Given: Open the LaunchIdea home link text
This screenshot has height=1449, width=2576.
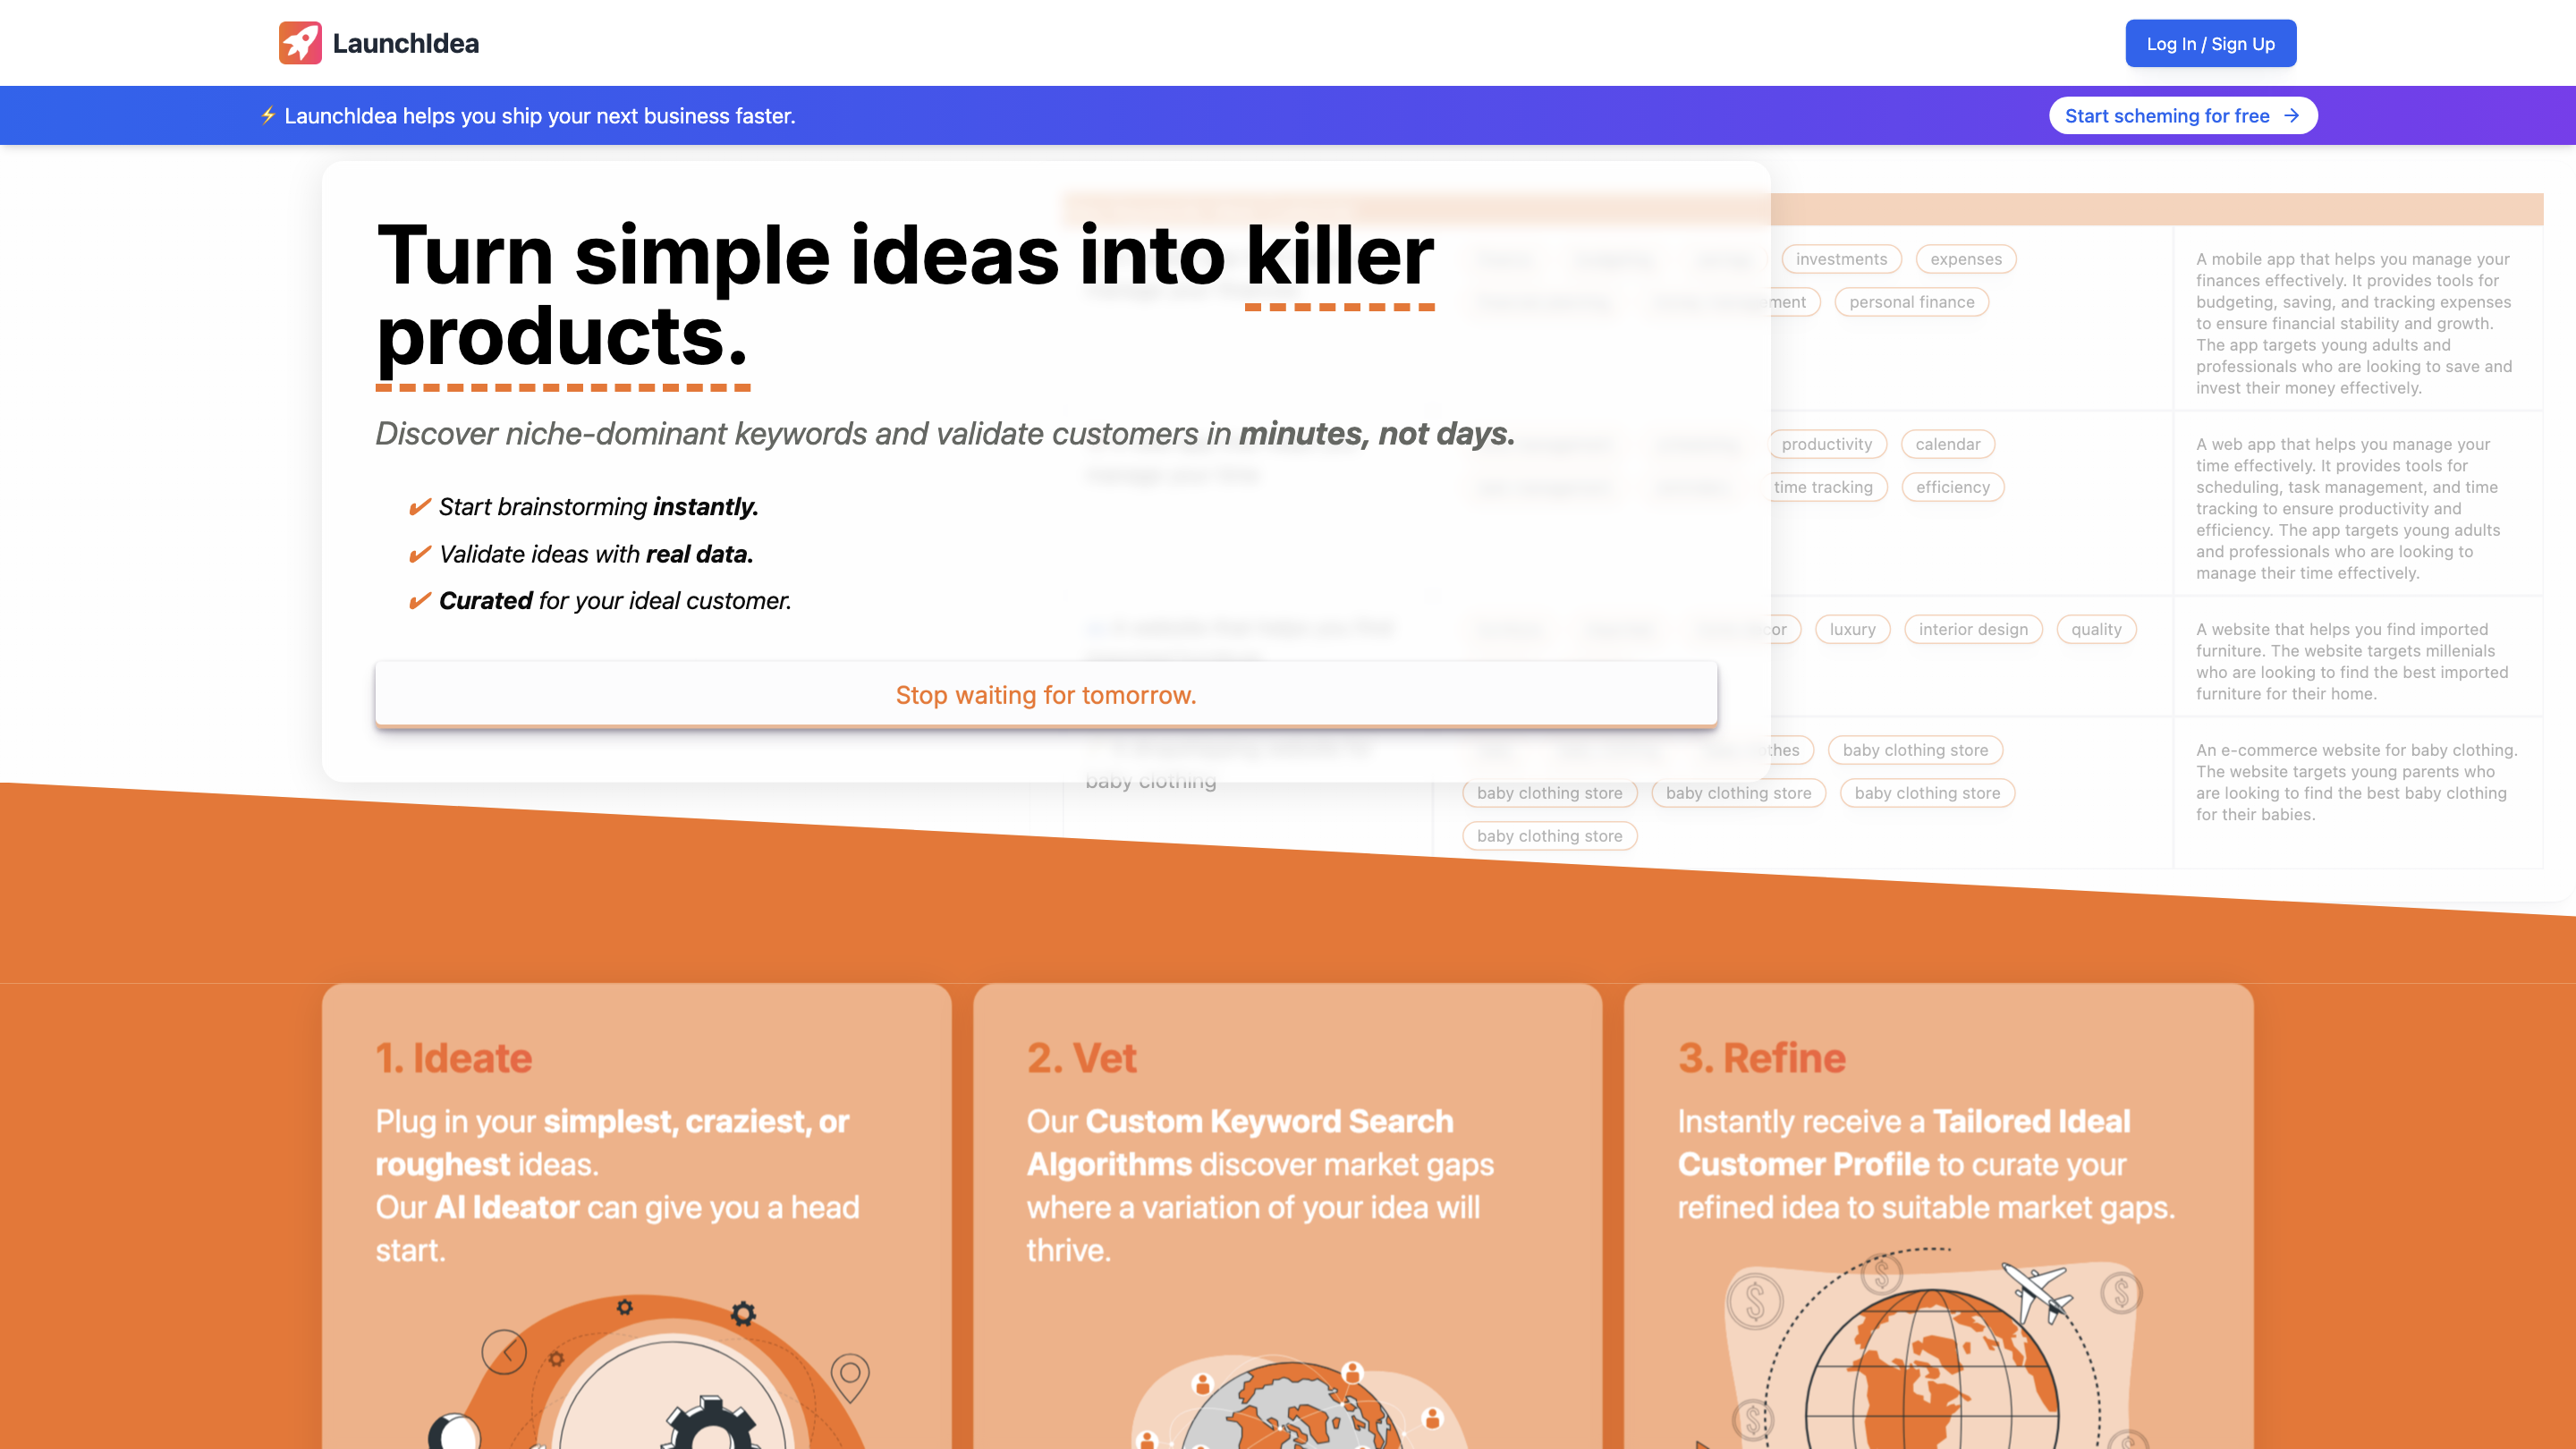Looking at the screenshot, I should point(405,44).
